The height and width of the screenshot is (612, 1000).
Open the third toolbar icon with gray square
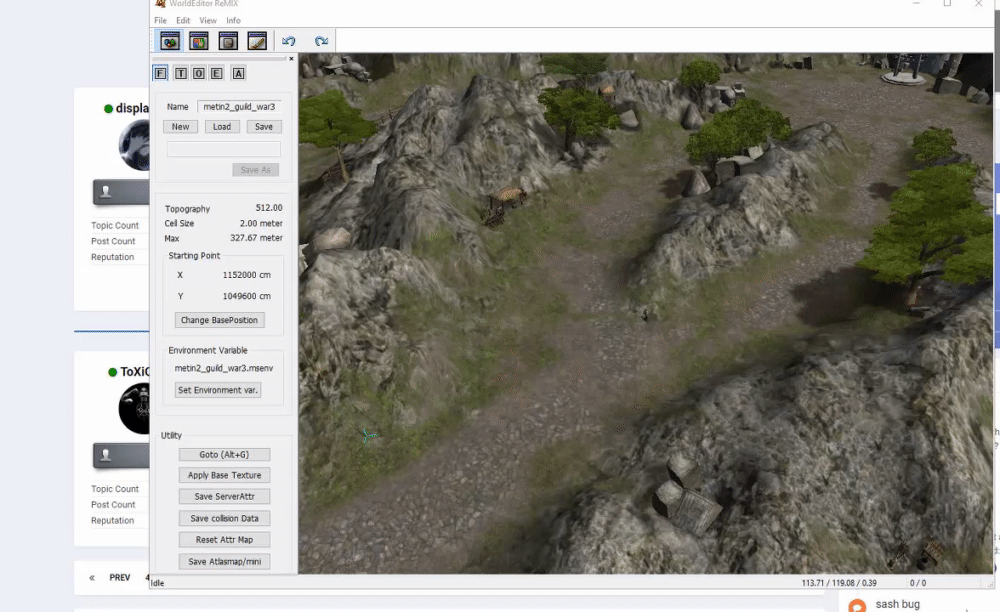tap(228, 41)
